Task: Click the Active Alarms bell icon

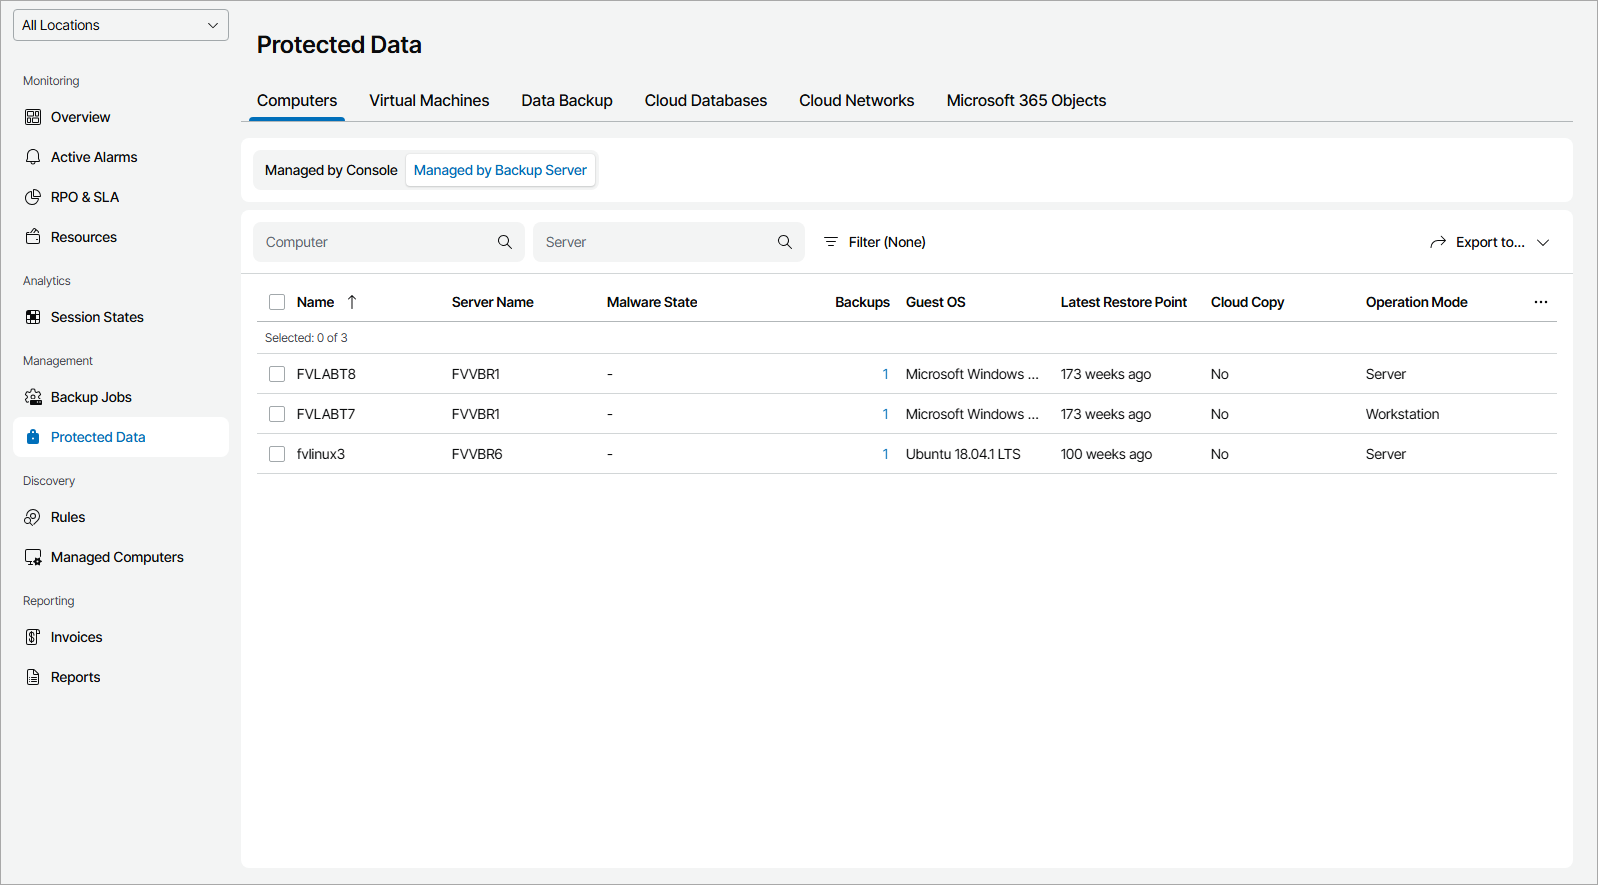Action: pos(33,157)
